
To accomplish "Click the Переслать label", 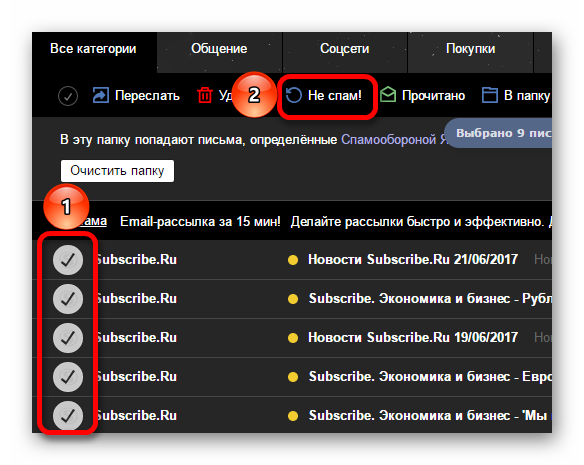I will [x=147, y=96].
